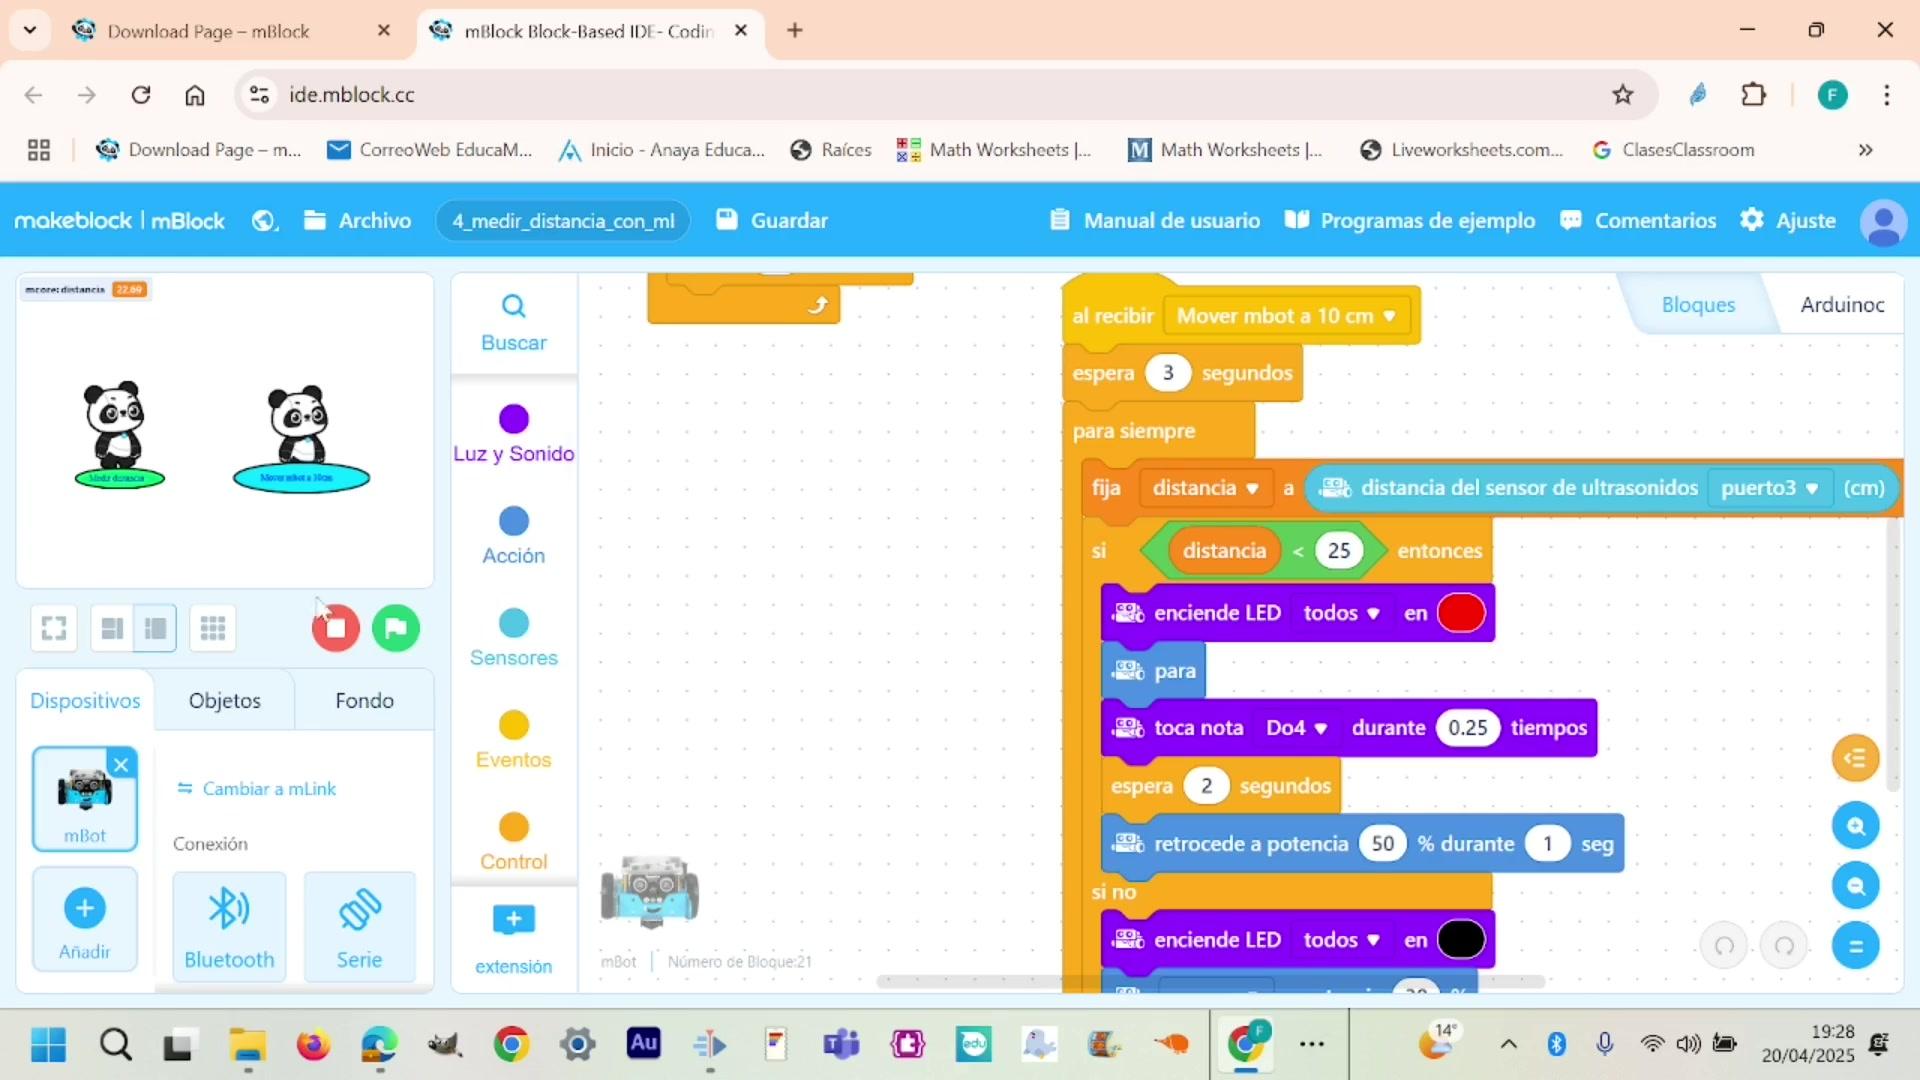Click the red stop button
The image size is (1920, 1080).
tap(336, 628)
